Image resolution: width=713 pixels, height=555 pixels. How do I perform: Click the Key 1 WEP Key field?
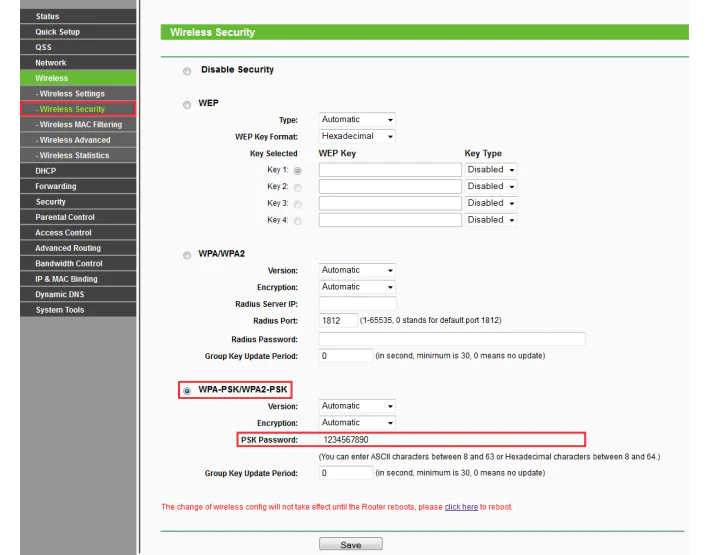pos(390,170)
